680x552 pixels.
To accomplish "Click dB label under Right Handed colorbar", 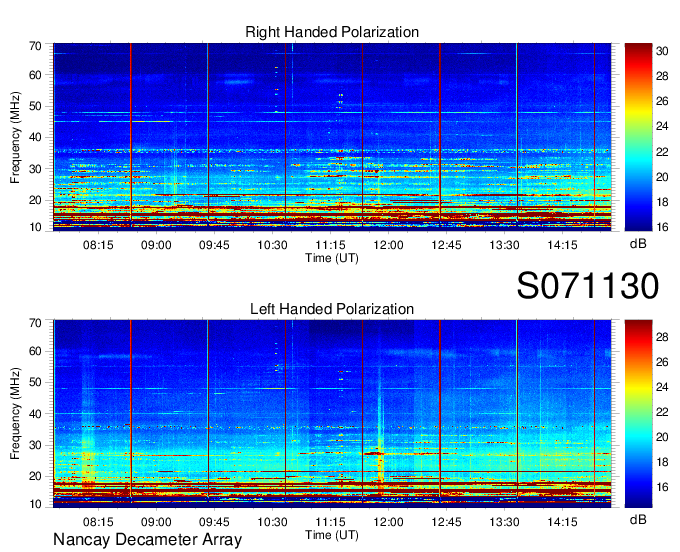I will pyautogui.click(x=638, y=244).
